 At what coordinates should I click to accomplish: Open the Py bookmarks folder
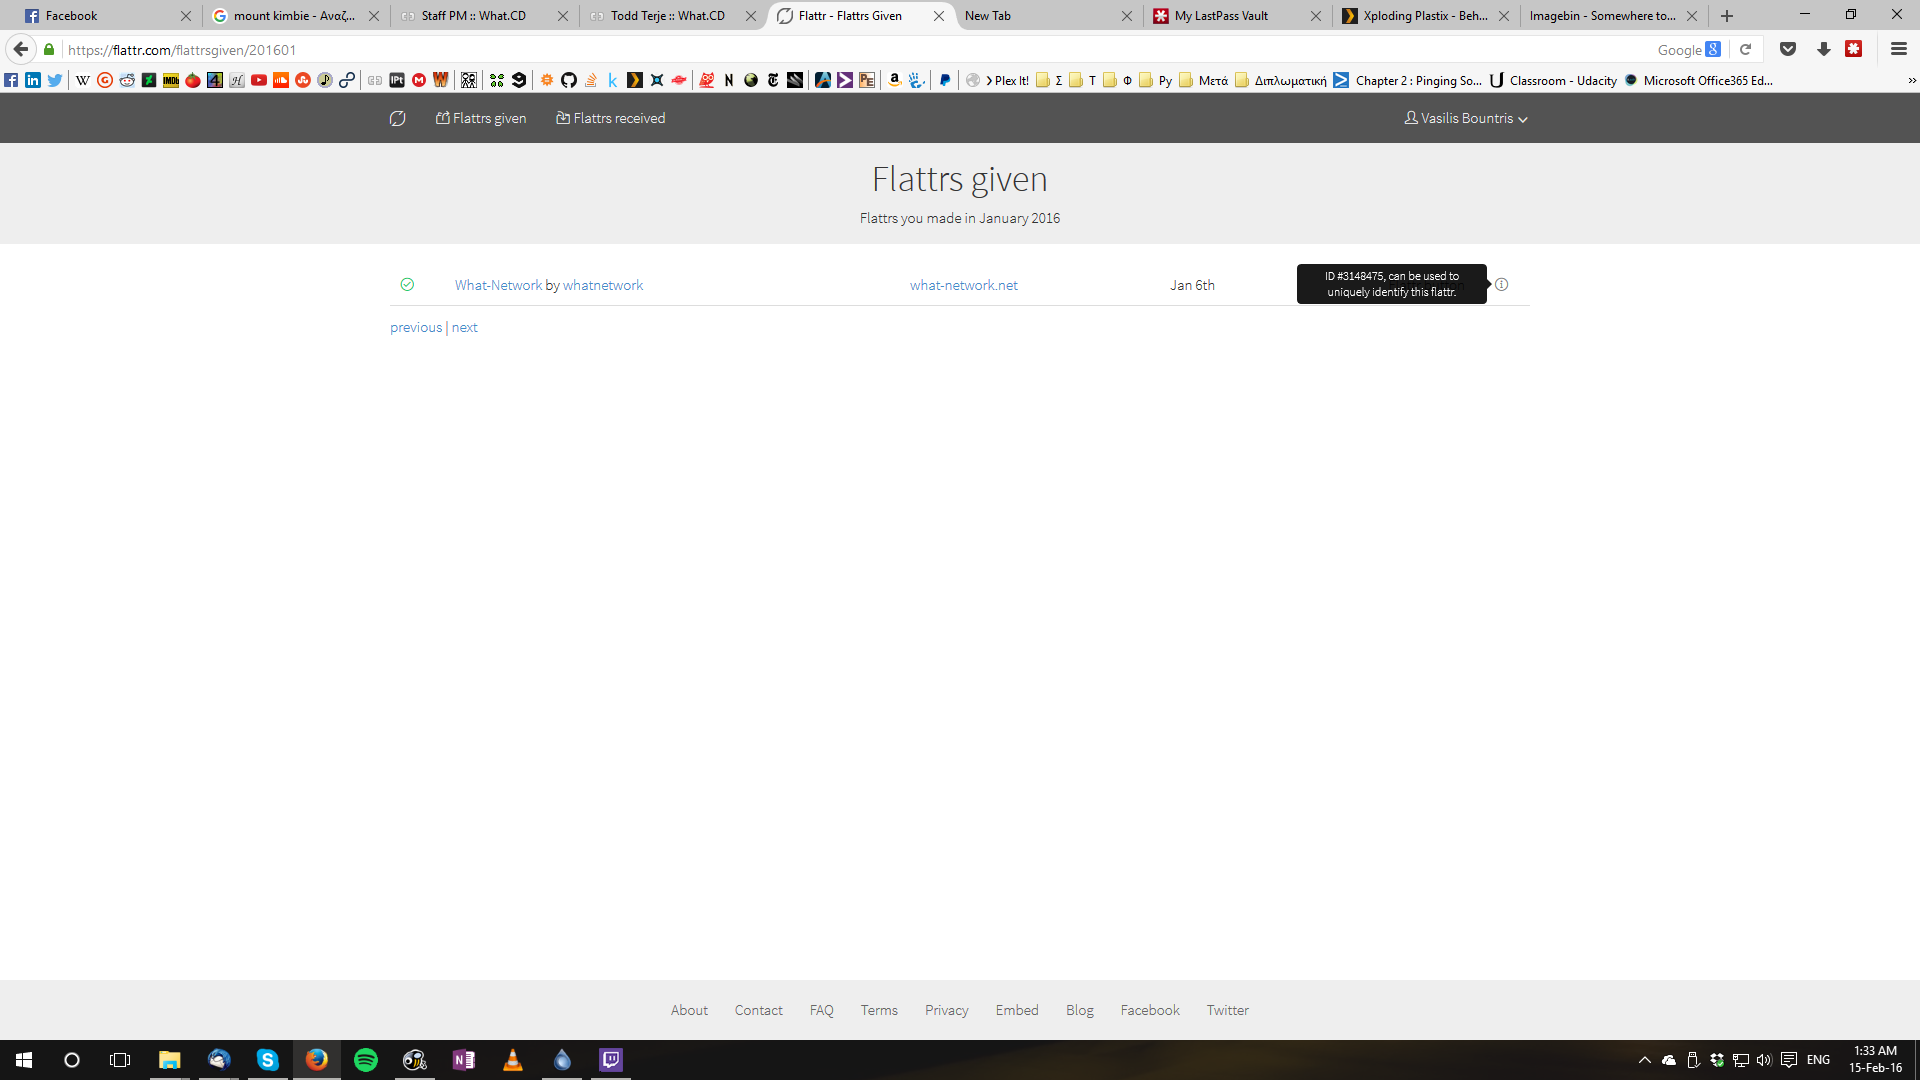click(1156, 80)
